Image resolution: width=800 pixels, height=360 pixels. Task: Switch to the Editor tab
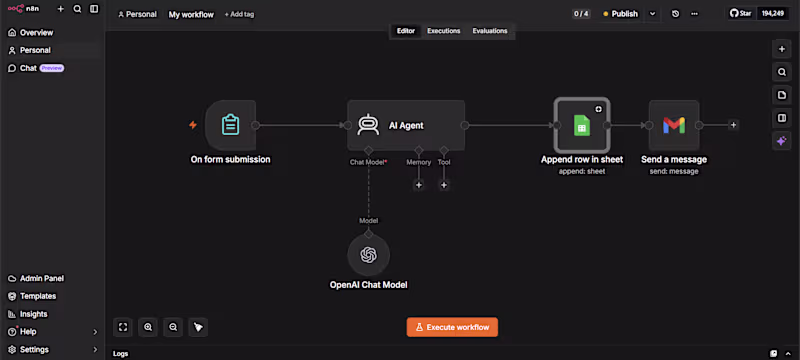click(406, 31)
